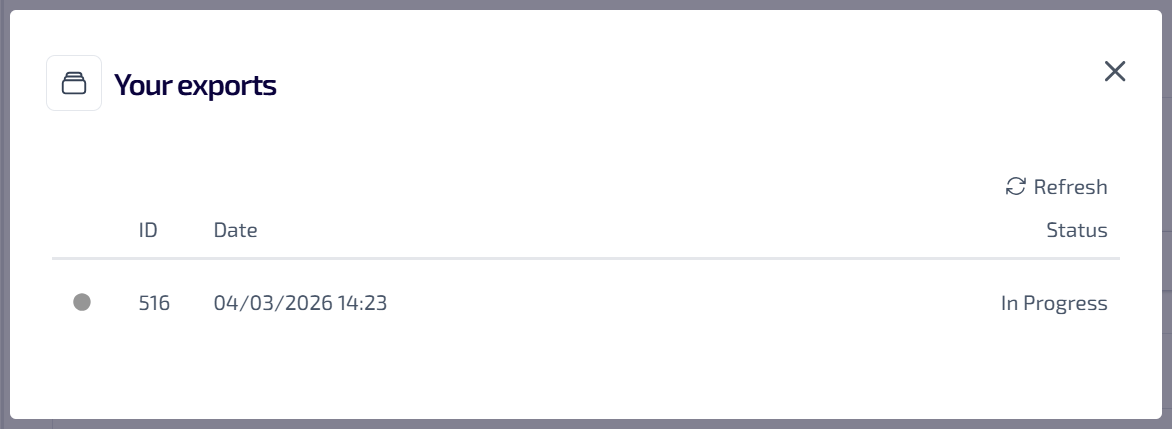The height and width of the screenshot is (429, 1172).
Task: Click the Your exports heading
Action: 195,86
